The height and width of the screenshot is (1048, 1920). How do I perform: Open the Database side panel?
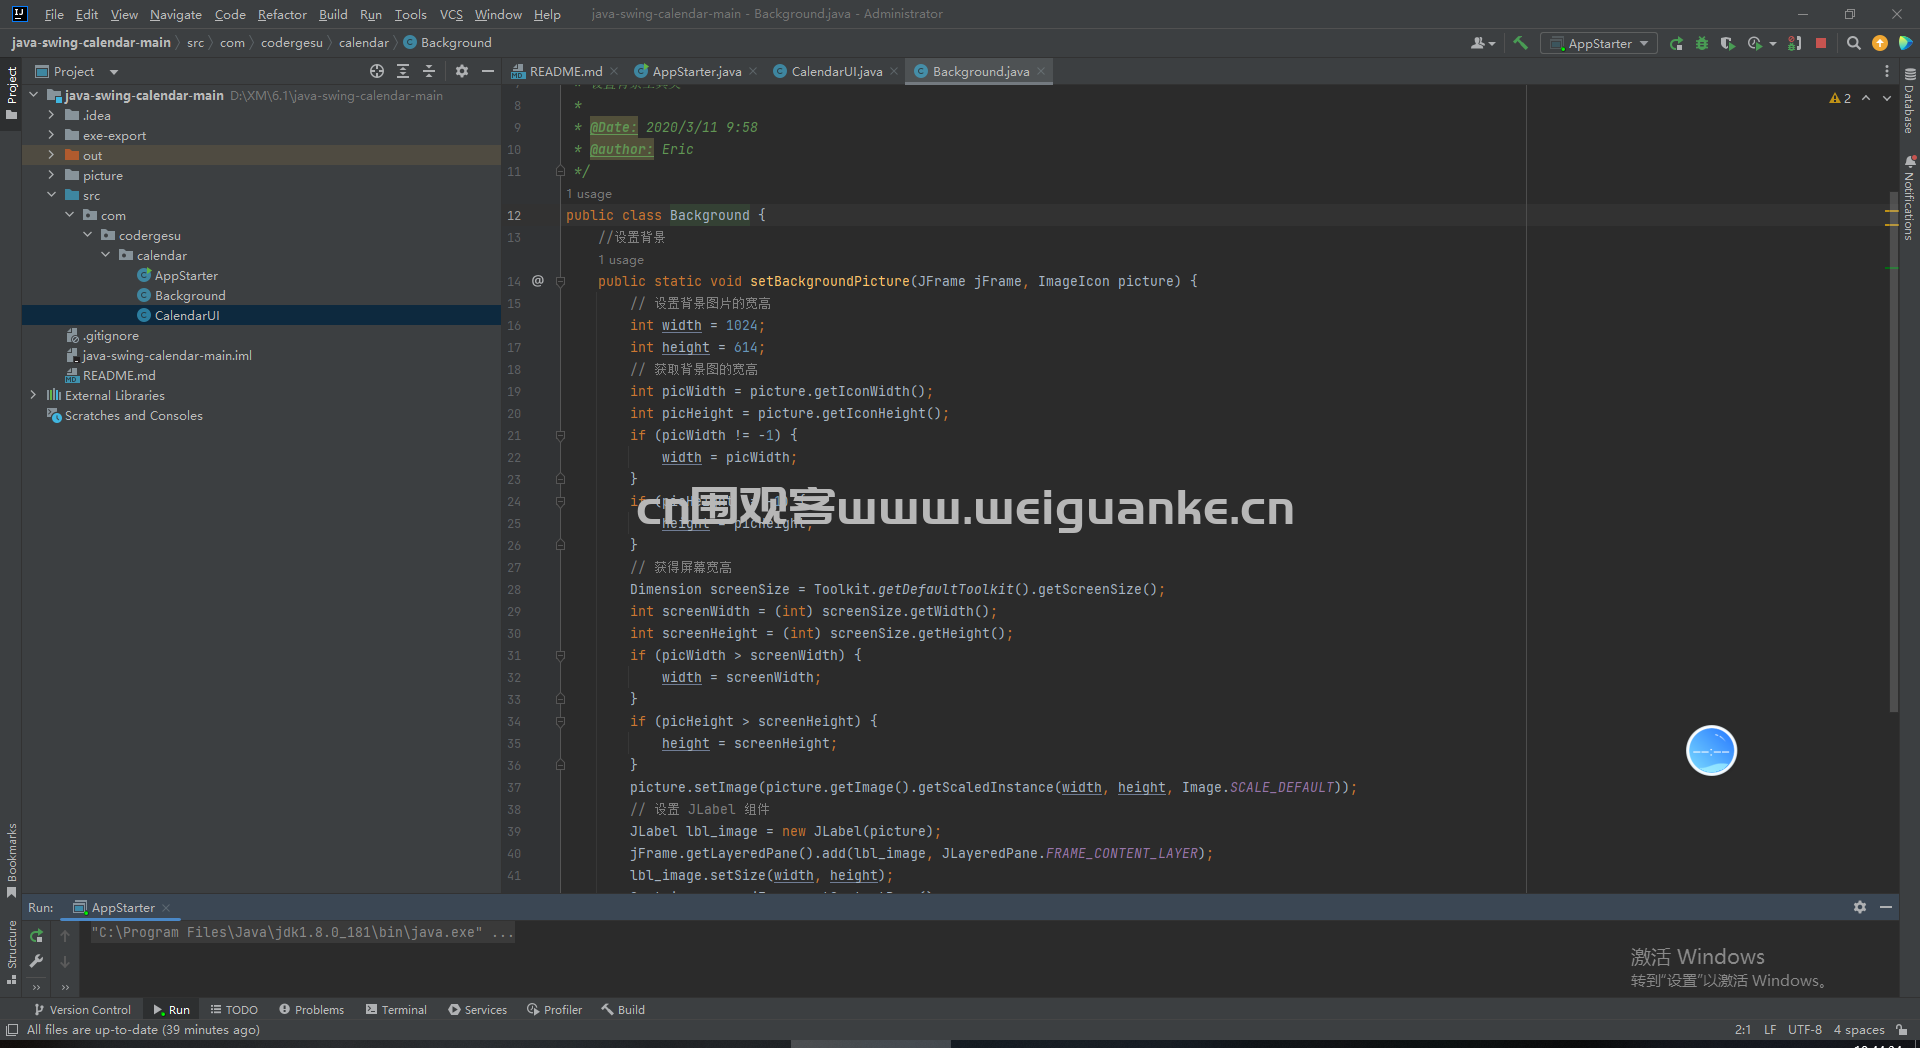(1909, 100)
